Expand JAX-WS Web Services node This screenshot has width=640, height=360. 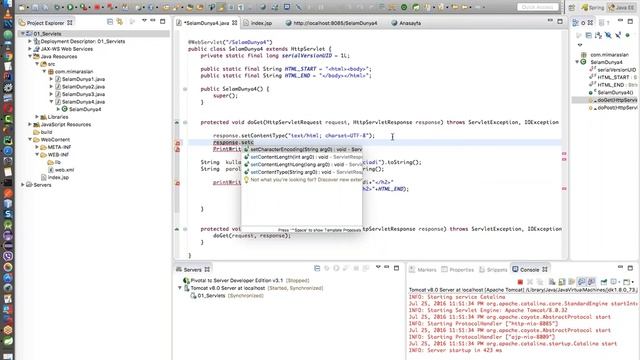[x=30, y=49]
